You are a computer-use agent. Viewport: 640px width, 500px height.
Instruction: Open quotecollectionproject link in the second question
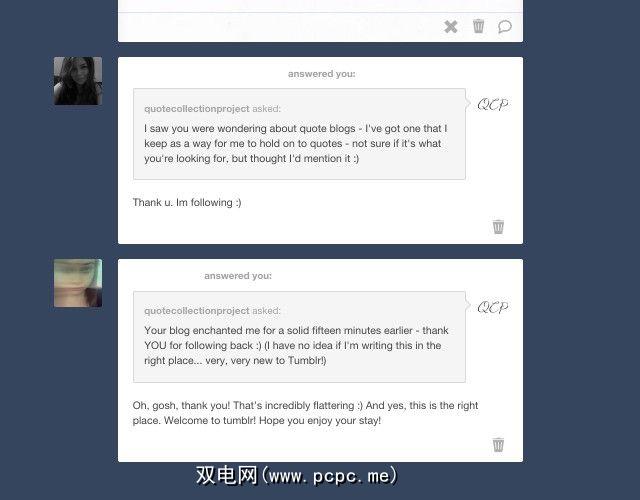coord(196,311)
